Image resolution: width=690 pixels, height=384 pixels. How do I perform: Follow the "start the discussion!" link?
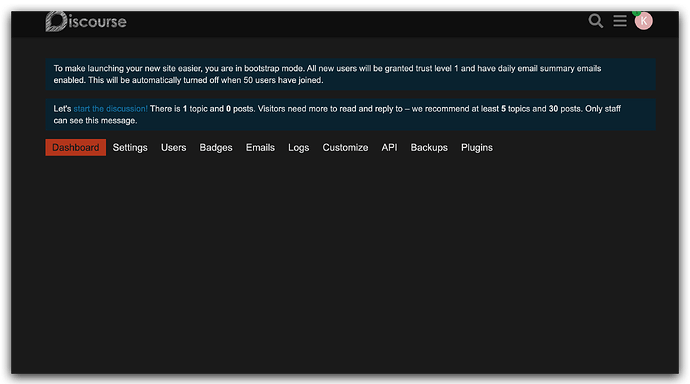point(110,109)
